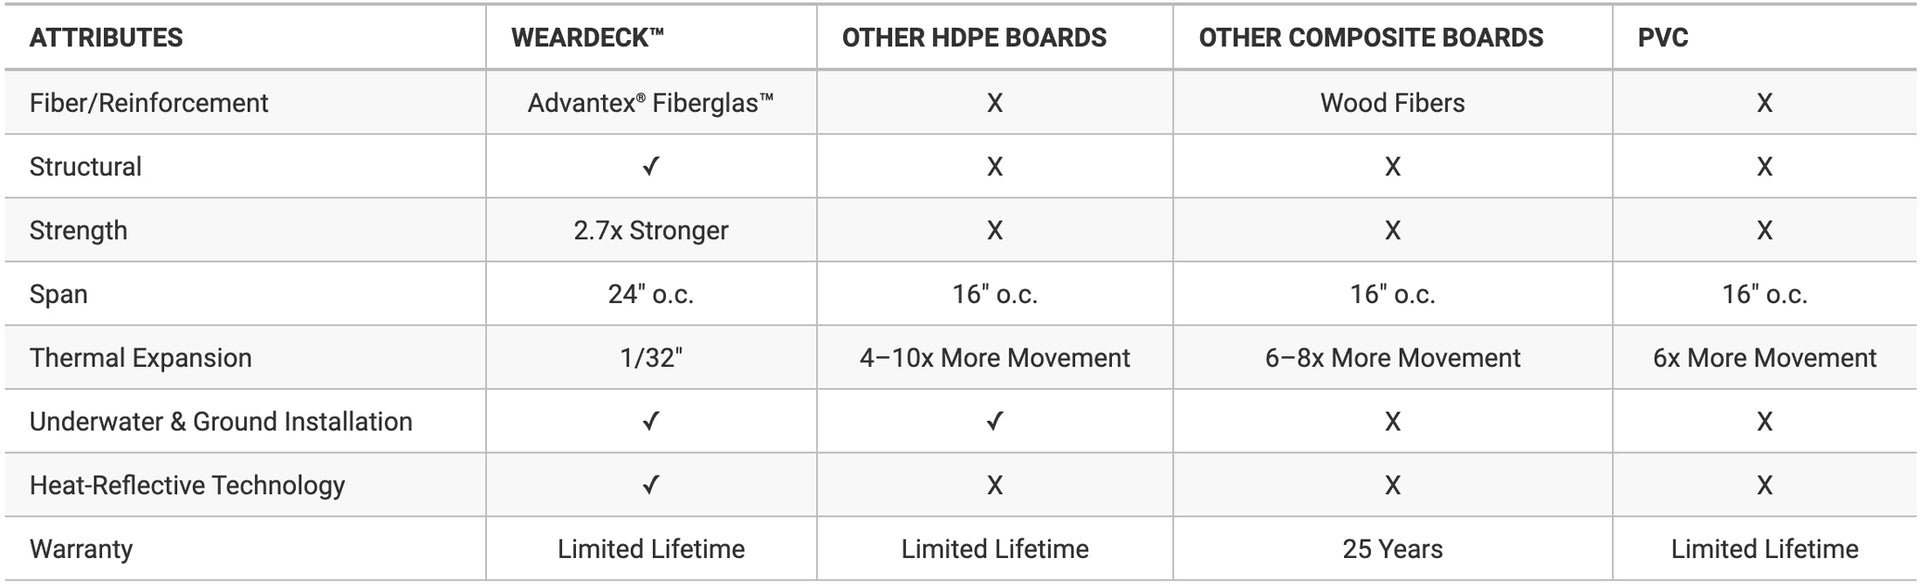Click Other Composite Boards X in Strength row

tap(1392, 231)
